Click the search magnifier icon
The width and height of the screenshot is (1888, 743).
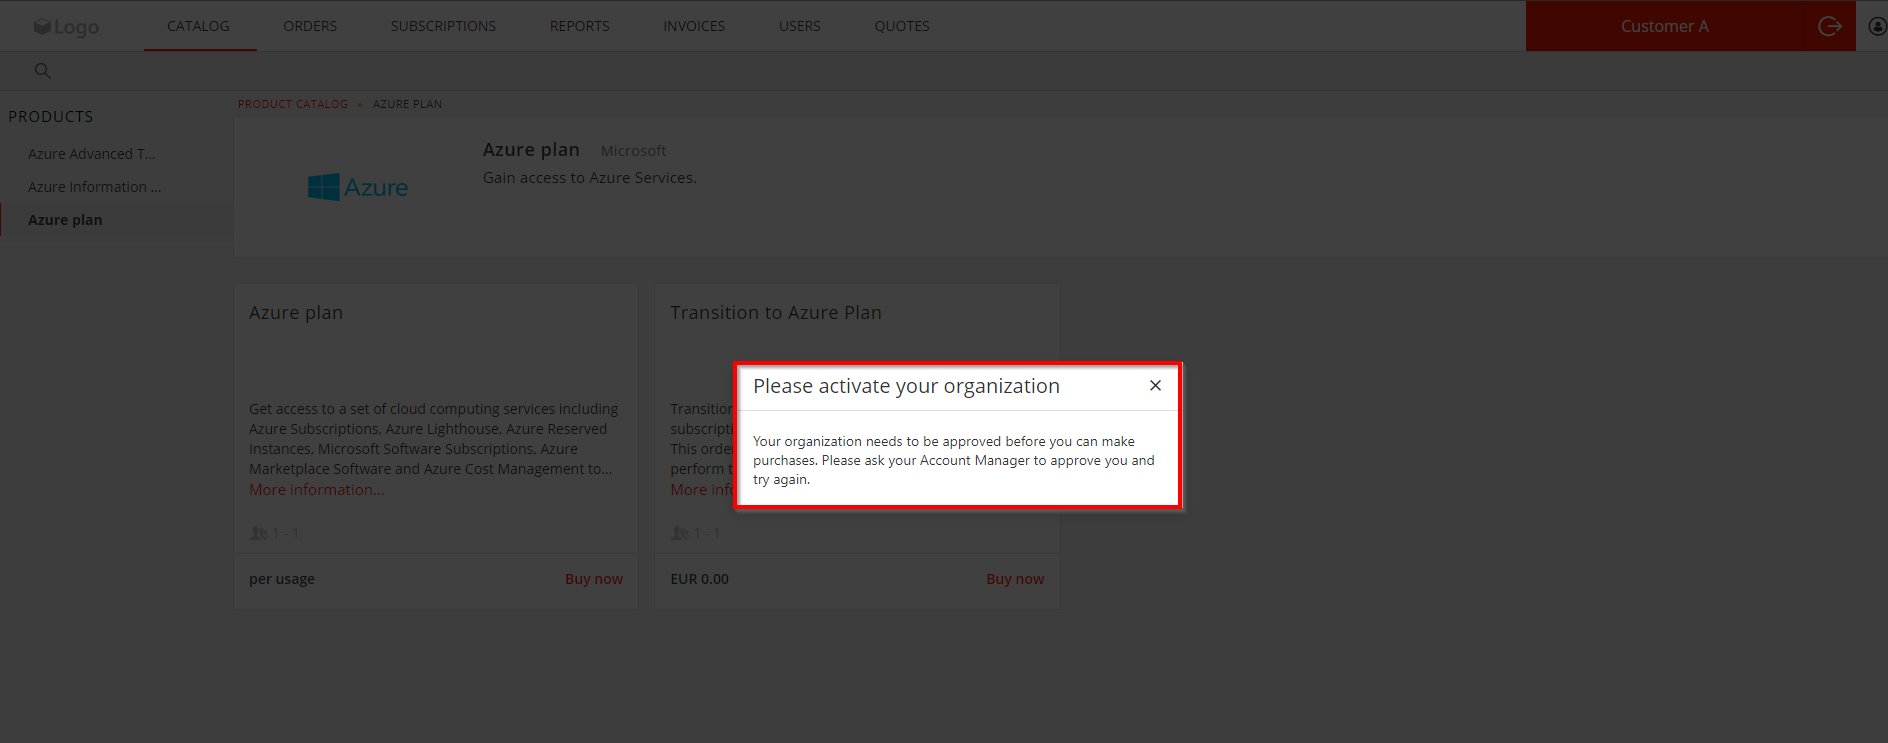pyautogui.click(x=42, y=71)
